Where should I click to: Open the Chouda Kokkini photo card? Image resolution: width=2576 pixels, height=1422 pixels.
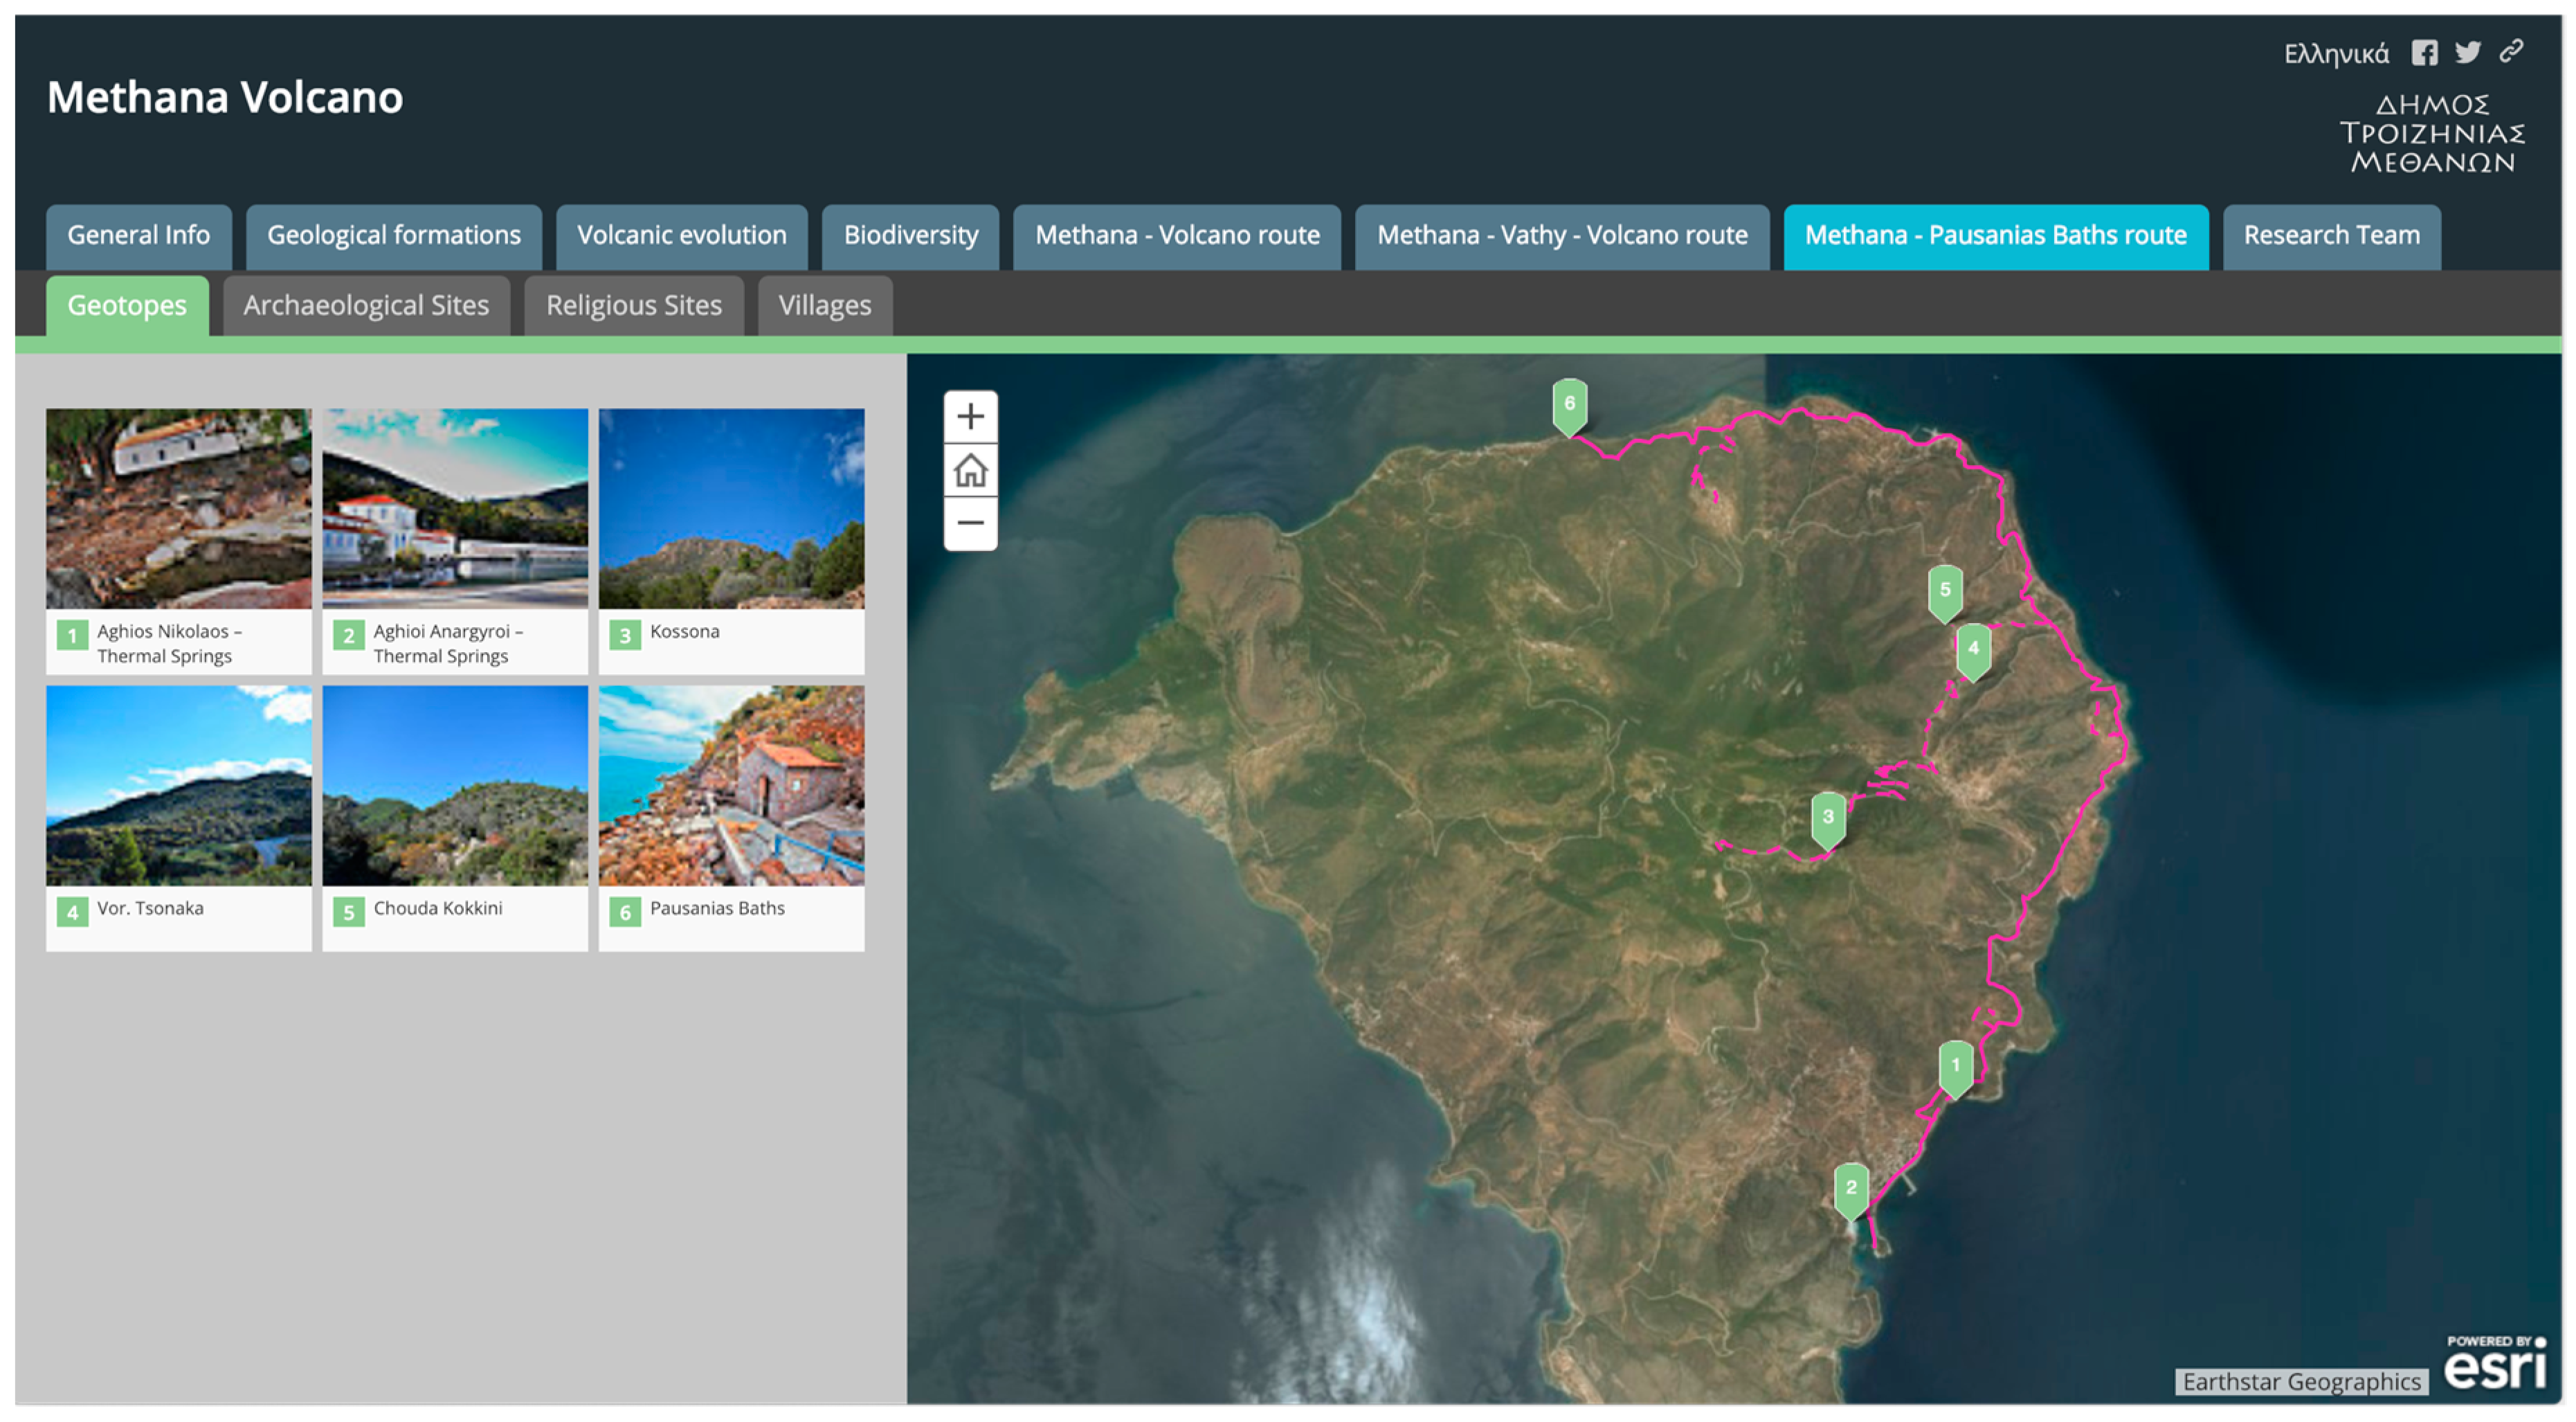(x=455, y=787)
